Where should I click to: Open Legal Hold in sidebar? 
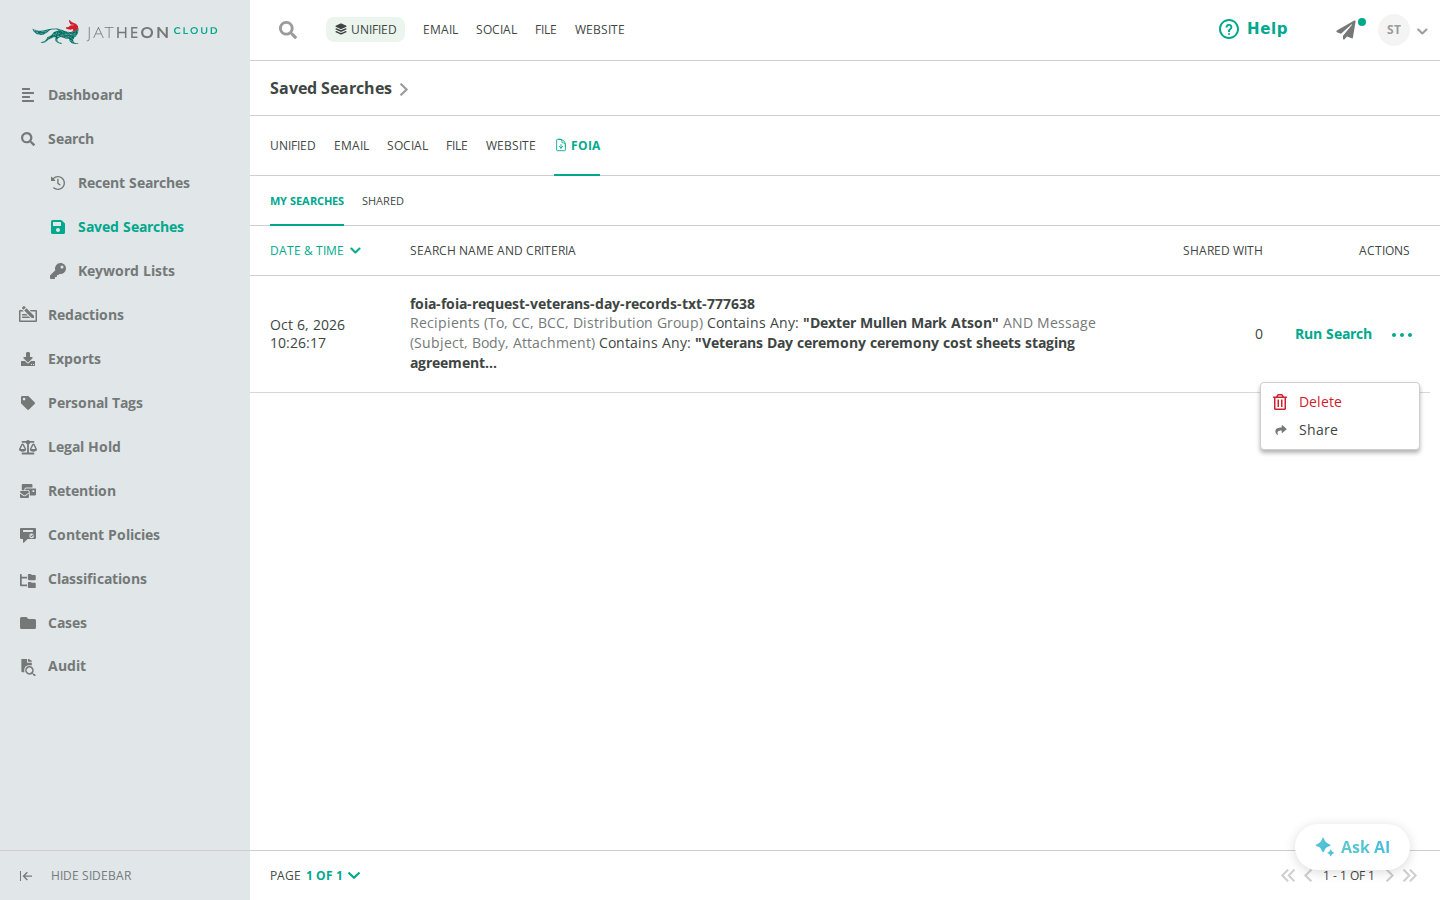70,447
